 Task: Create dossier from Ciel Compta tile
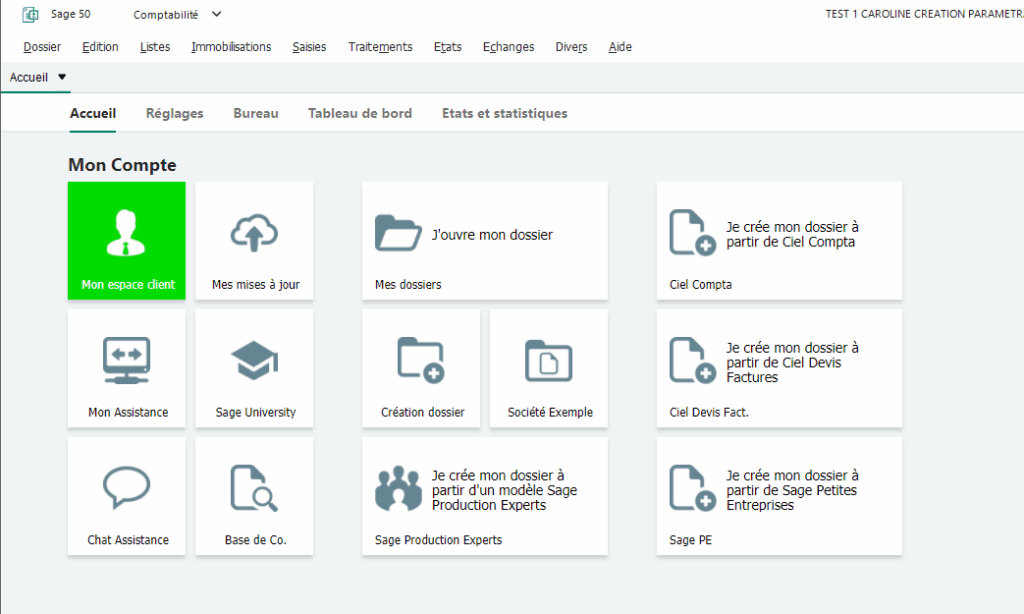point(779,240)
